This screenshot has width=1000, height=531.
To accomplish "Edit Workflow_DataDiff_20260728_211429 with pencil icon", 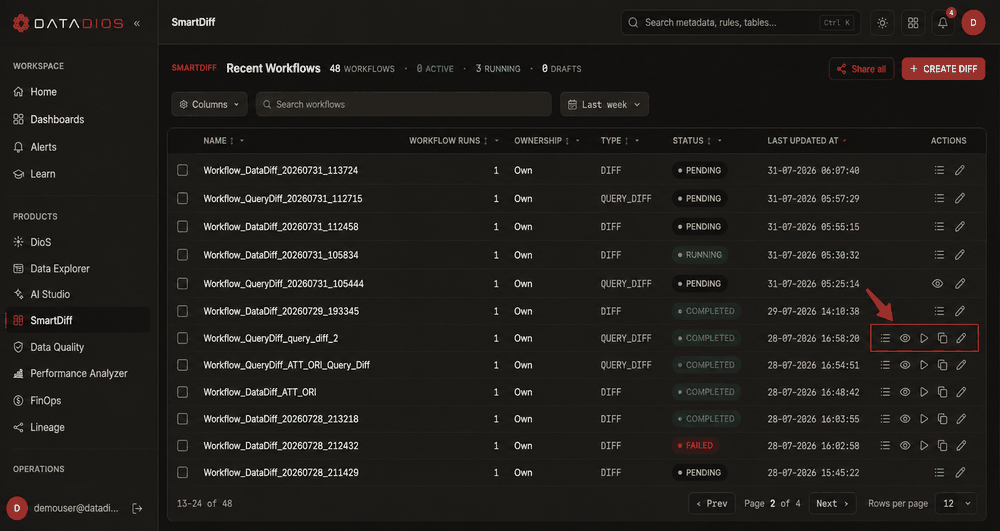I will click(x=960, y=472).
